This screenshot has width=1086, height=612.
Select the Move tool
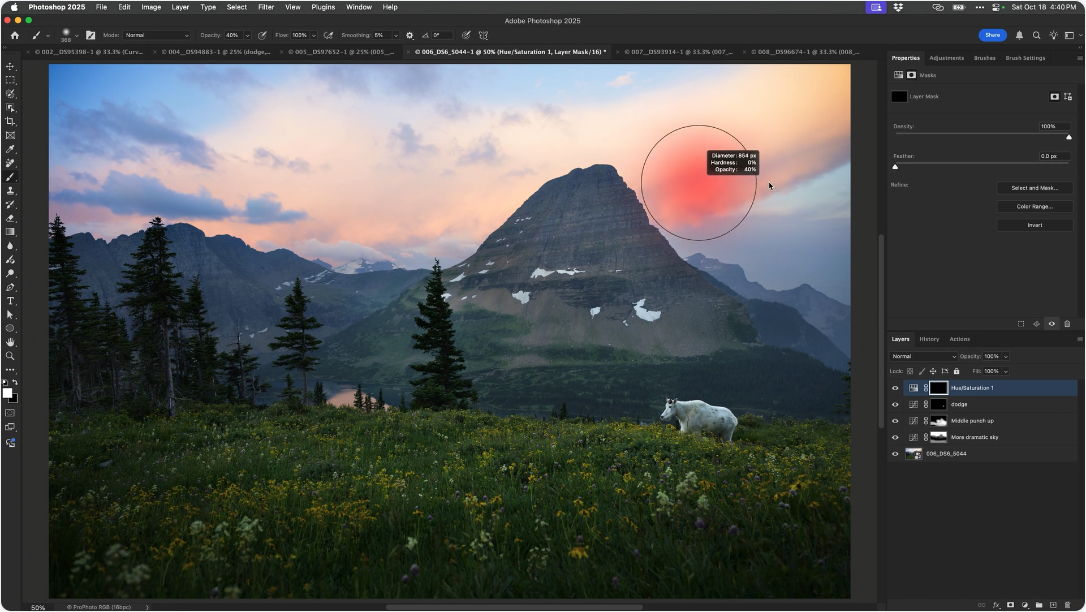pyautogui.click(x=10, y=66)
